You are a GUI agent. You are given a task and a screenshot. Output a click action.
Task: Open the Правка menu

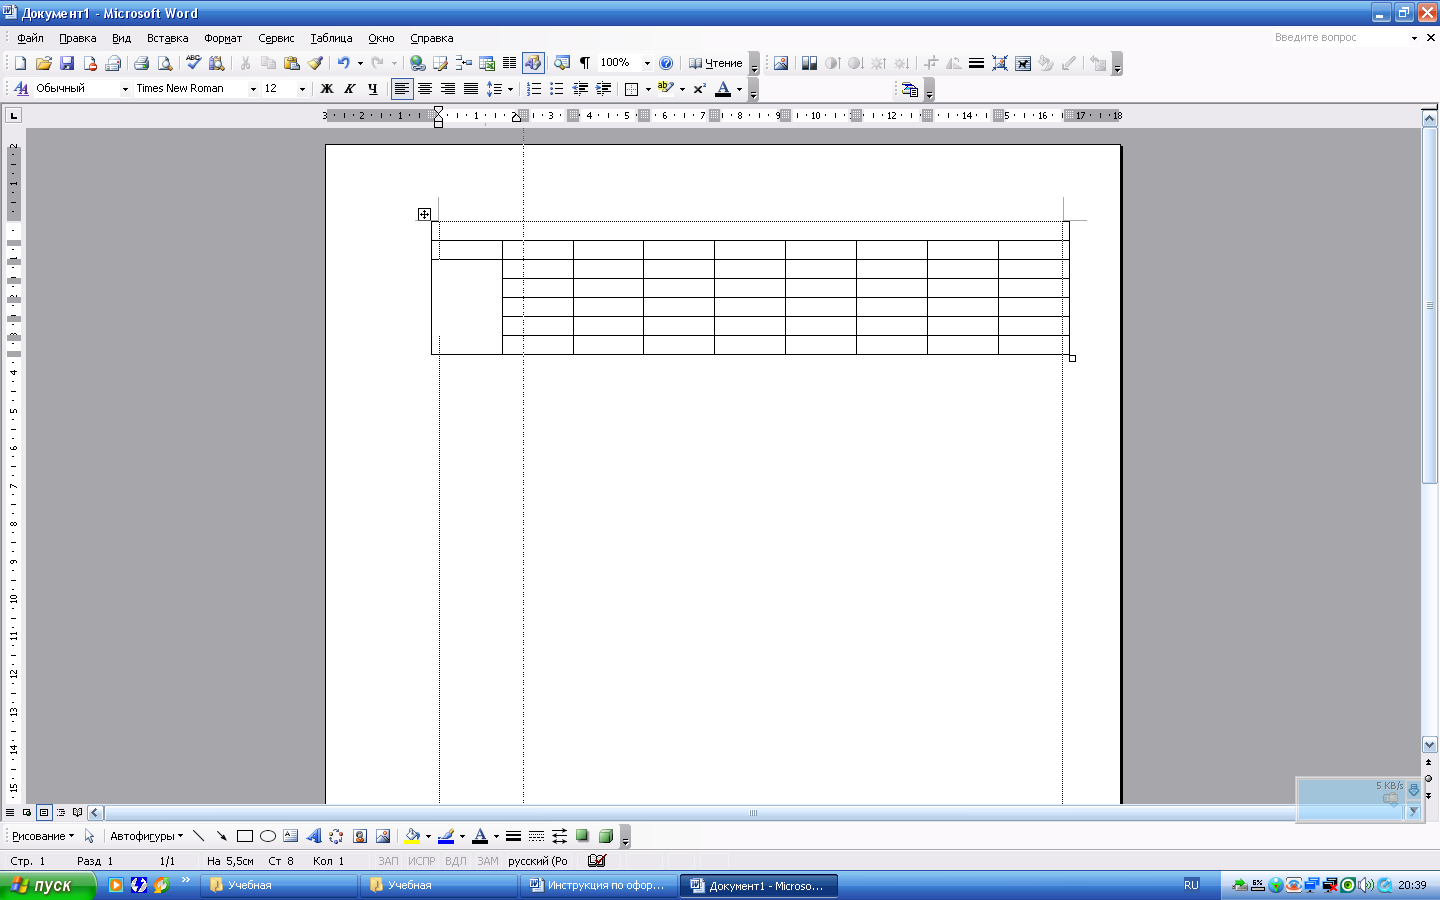[77, 38]
